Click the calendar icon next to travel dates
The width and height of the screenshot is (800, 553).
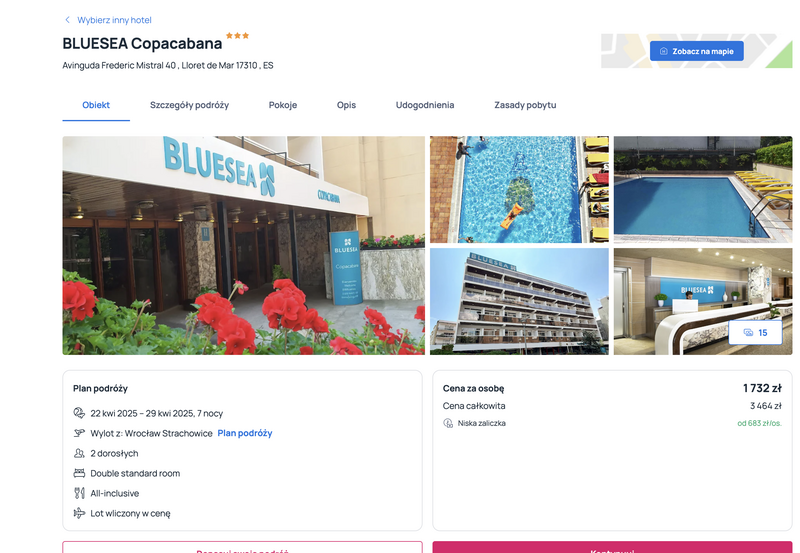79,413
